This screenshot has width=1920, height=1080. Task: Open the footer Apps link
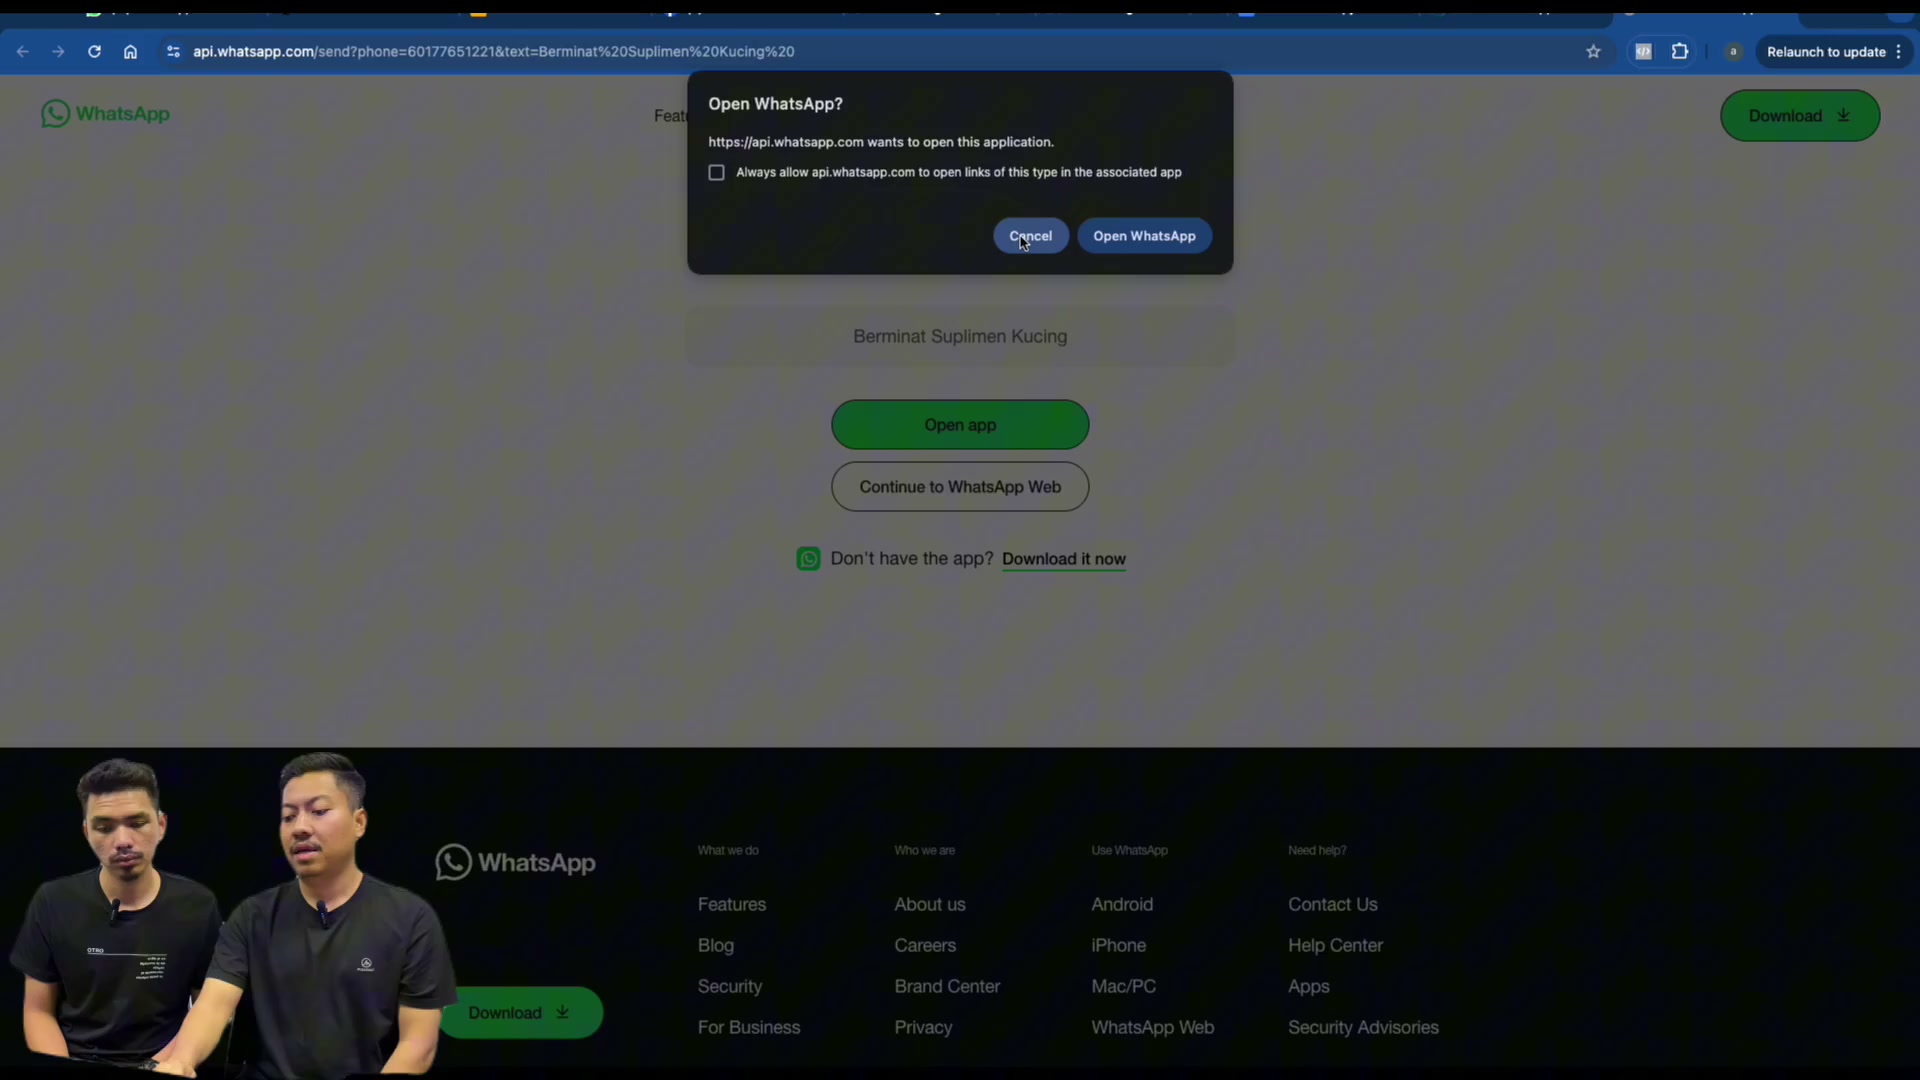click(x=1309, y=986)
